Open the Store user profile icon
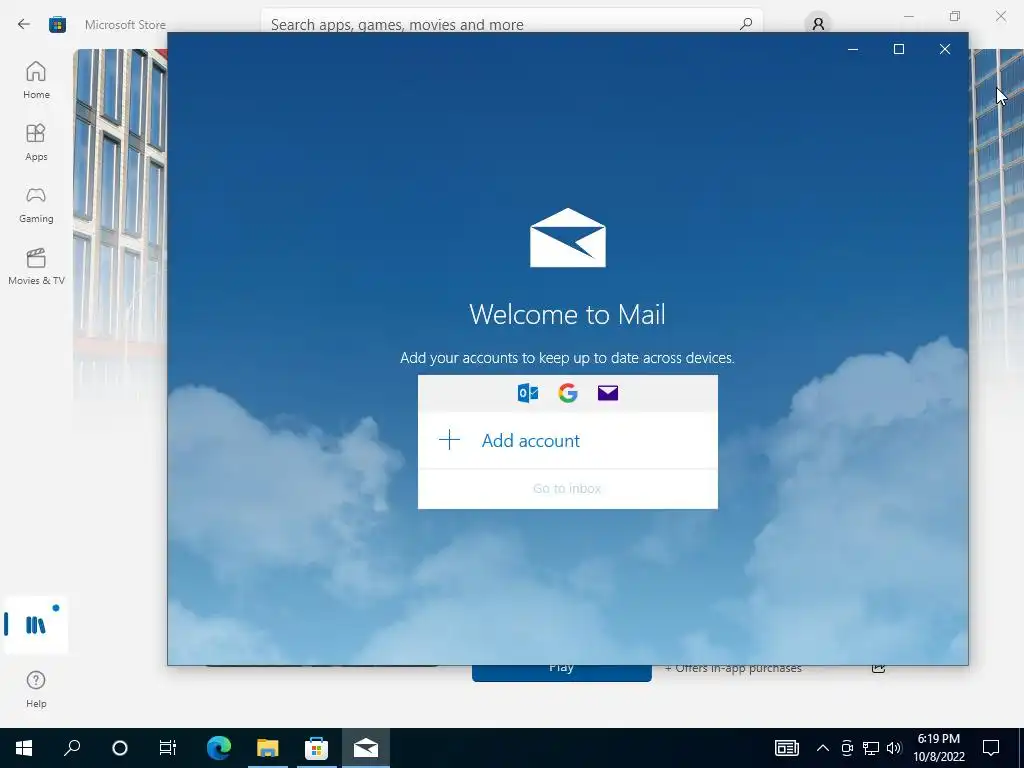This screenshot has height=768, width=1024. coord(818,24)
